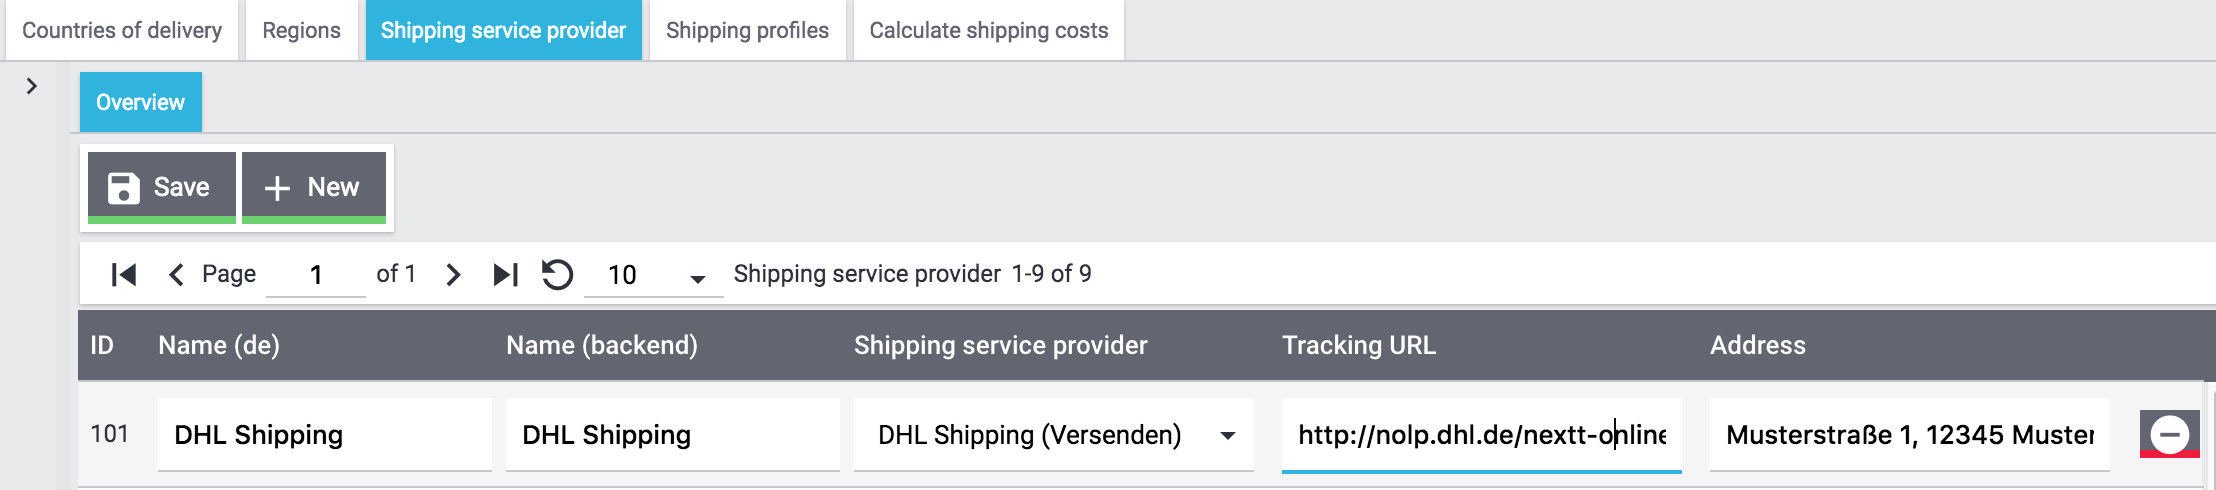Switch to Countries of delivery tab
Screen dimensions: 2216x490
tap(122, 30)
